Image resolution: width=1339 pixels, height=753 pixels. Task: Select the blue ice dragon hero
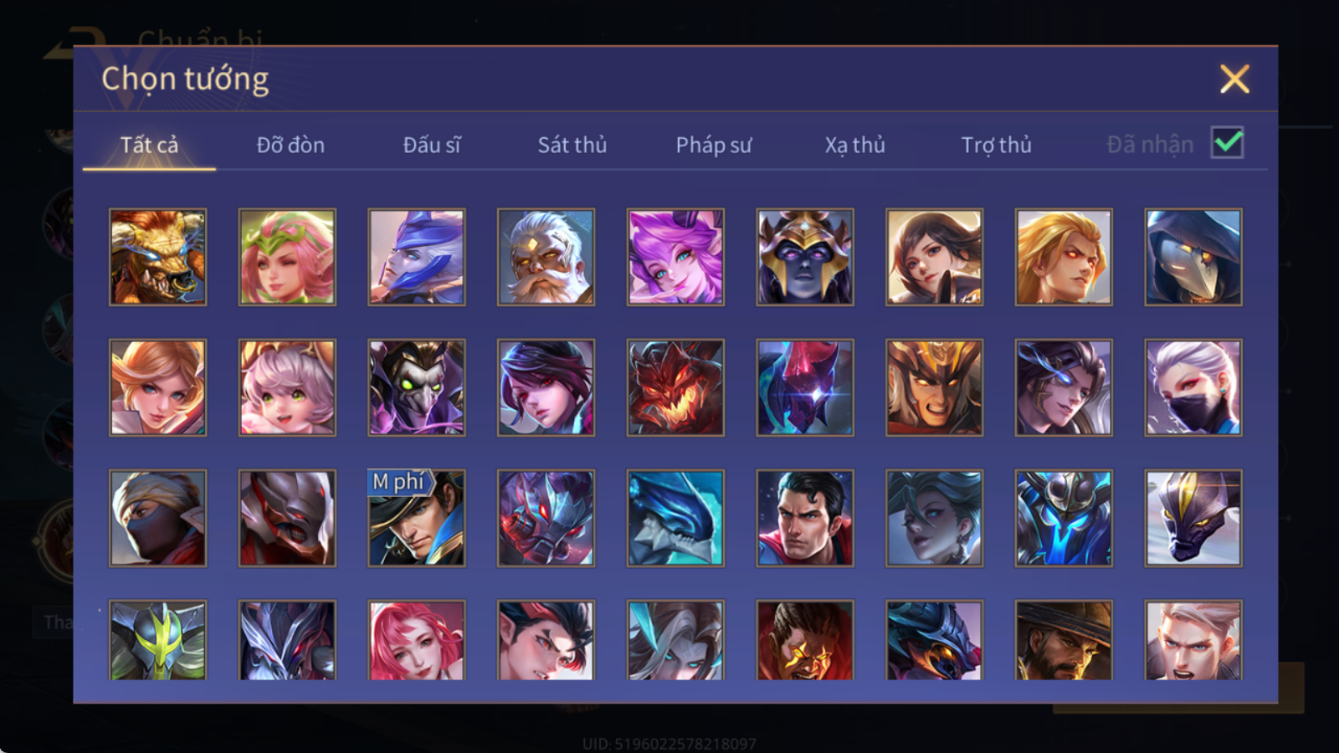click(676, 518)
